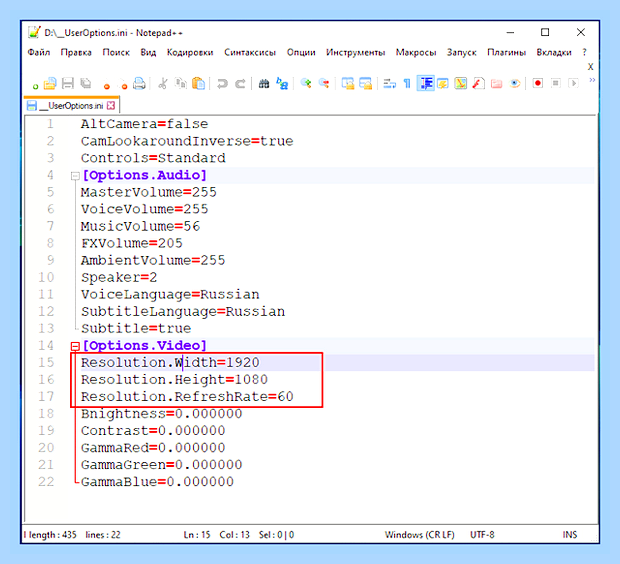Click the MasterVolume=255 line

pos(149,192)
